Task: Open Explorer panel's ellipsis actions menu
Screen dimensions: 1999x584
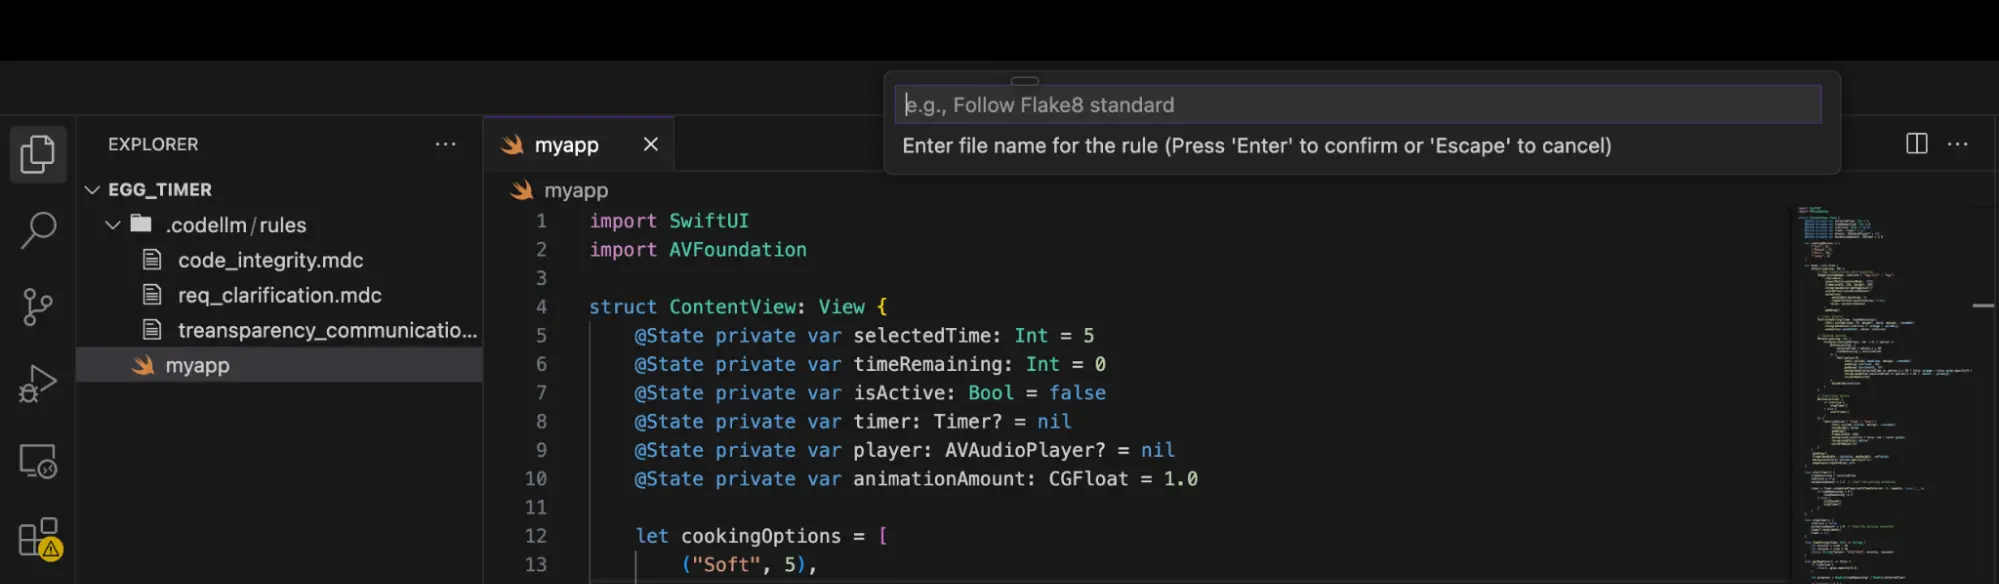Action: click(445, 144)
